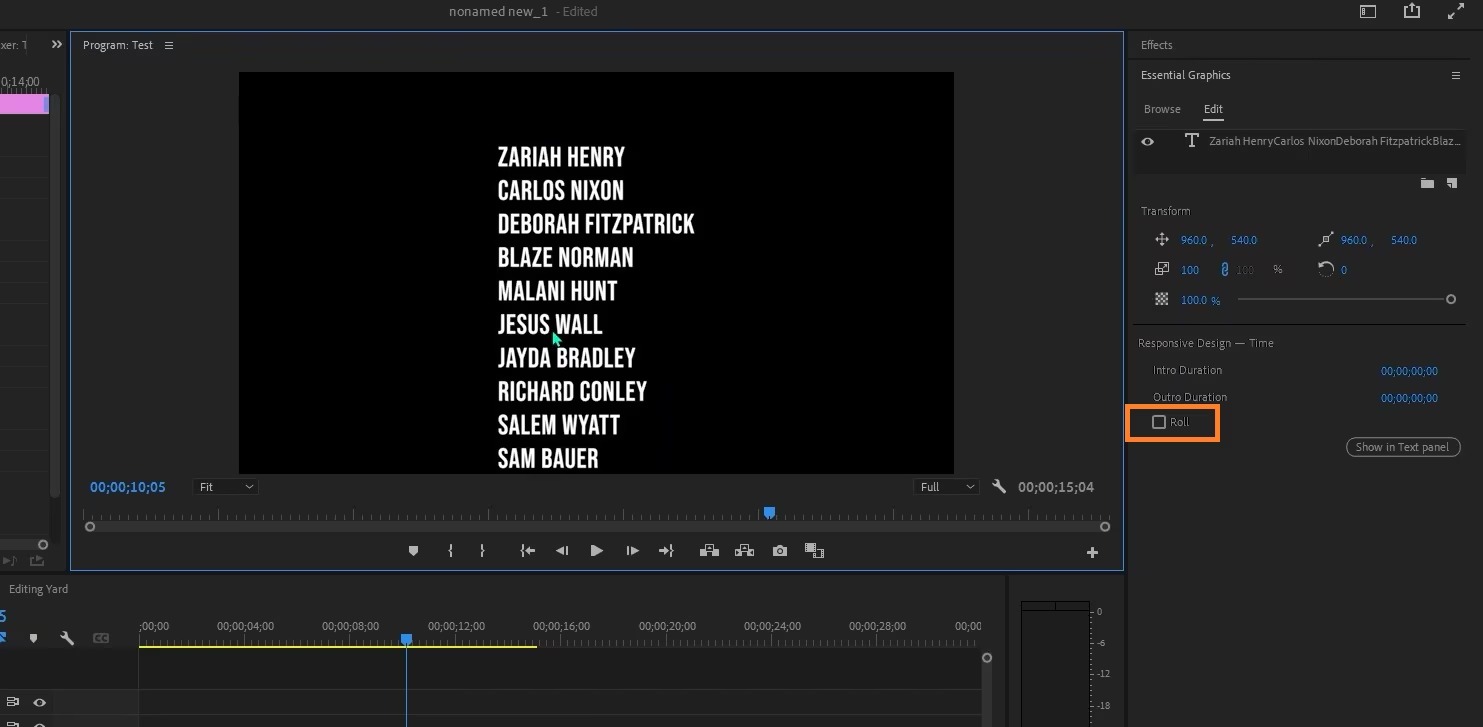
Task: Click the Intro Duration timecode value
Action: (x=1409, y=371)
